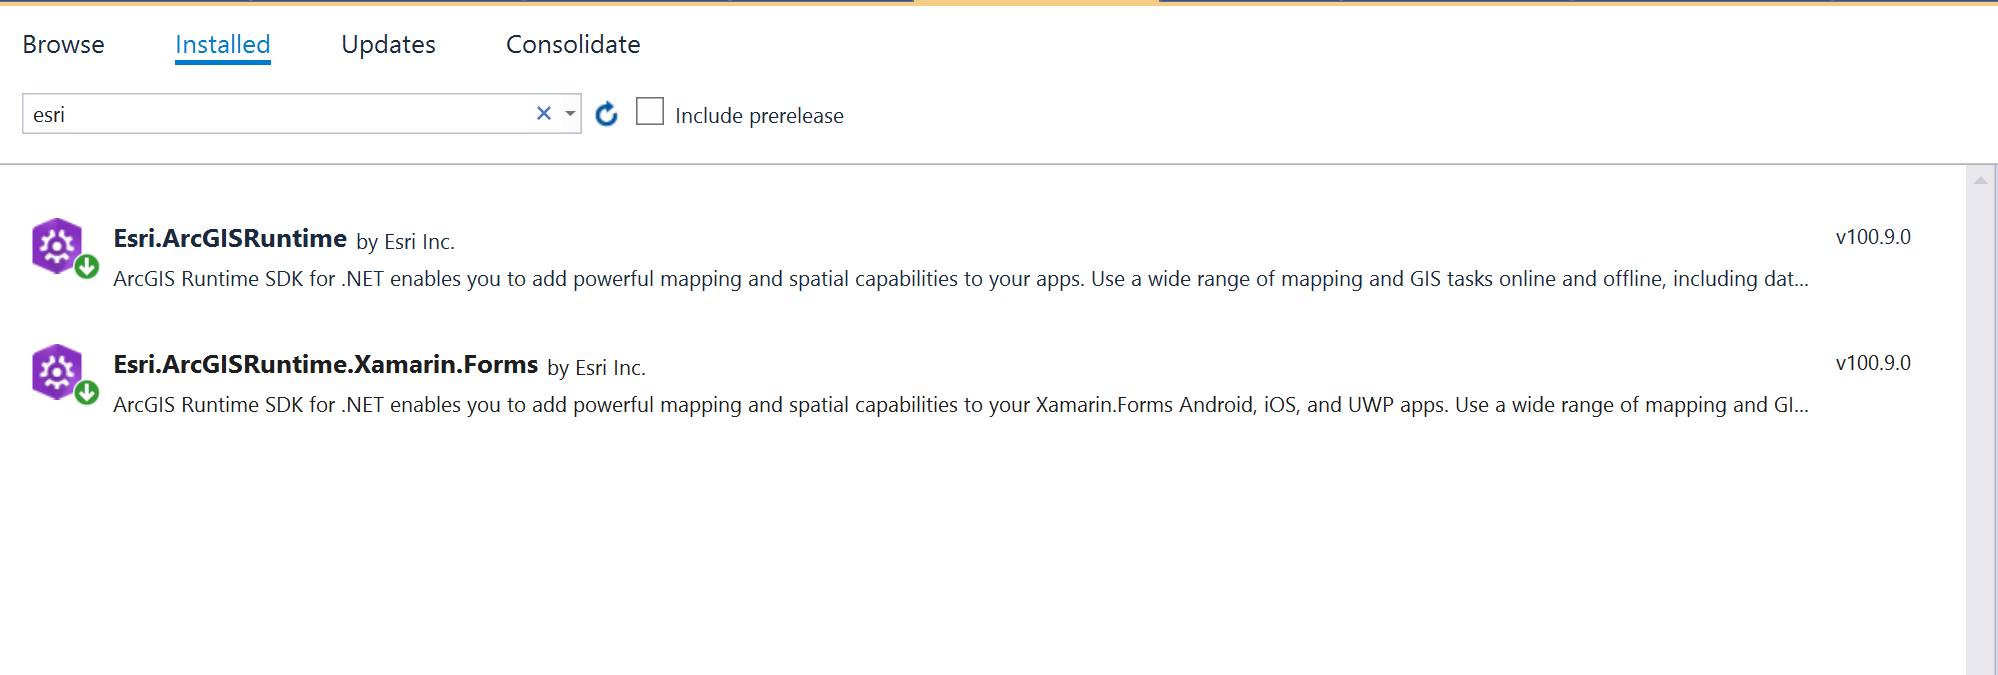Click the Esri.ArcGISRuntime.Xamarin.Forms package title
This screenshot has height=675, width=1998.
326,364
